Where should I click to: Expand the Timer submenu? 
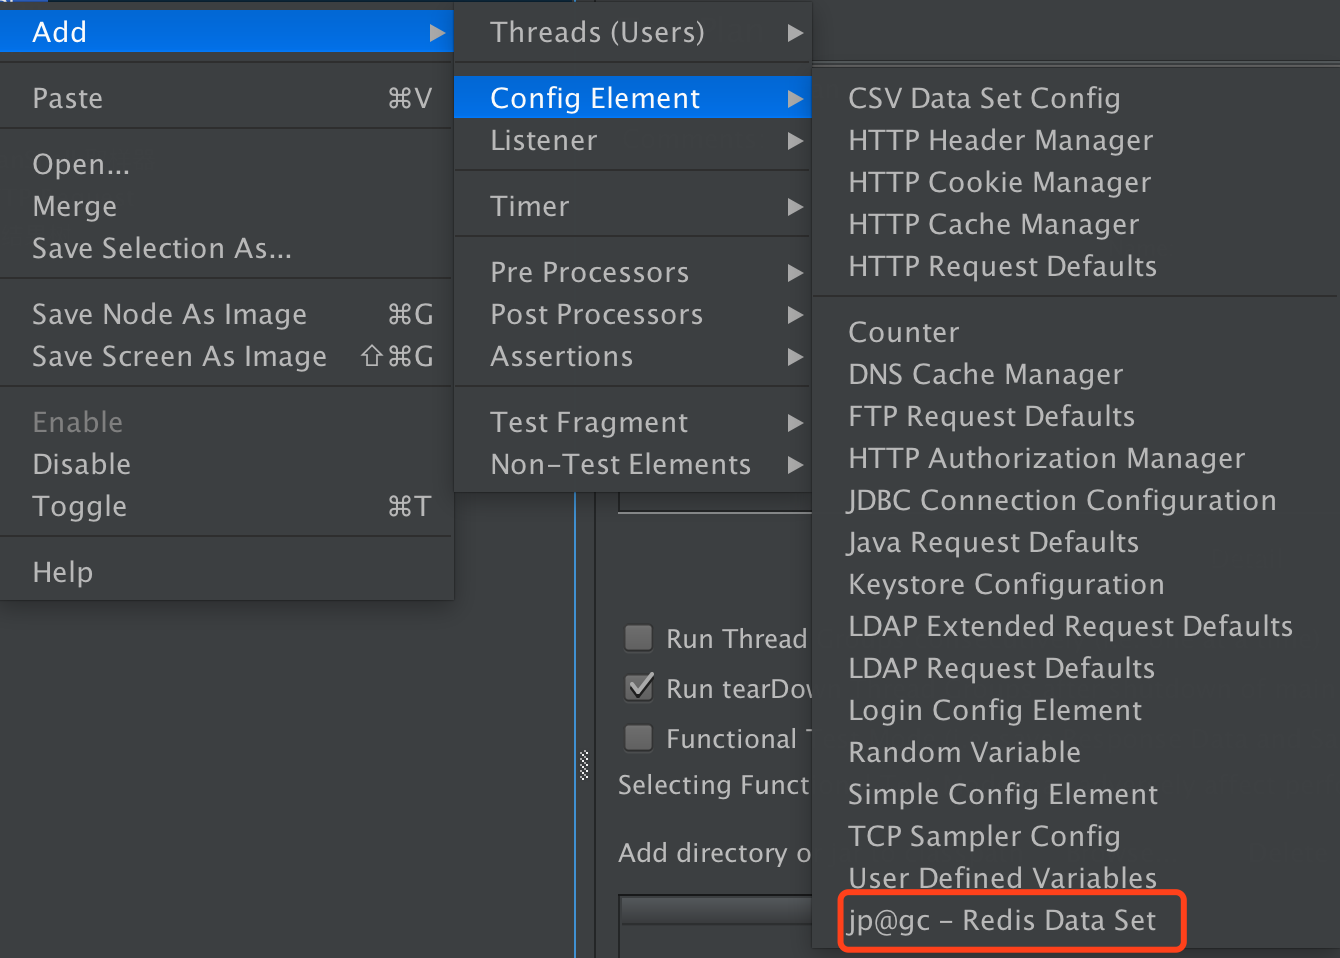coord(530,205)
